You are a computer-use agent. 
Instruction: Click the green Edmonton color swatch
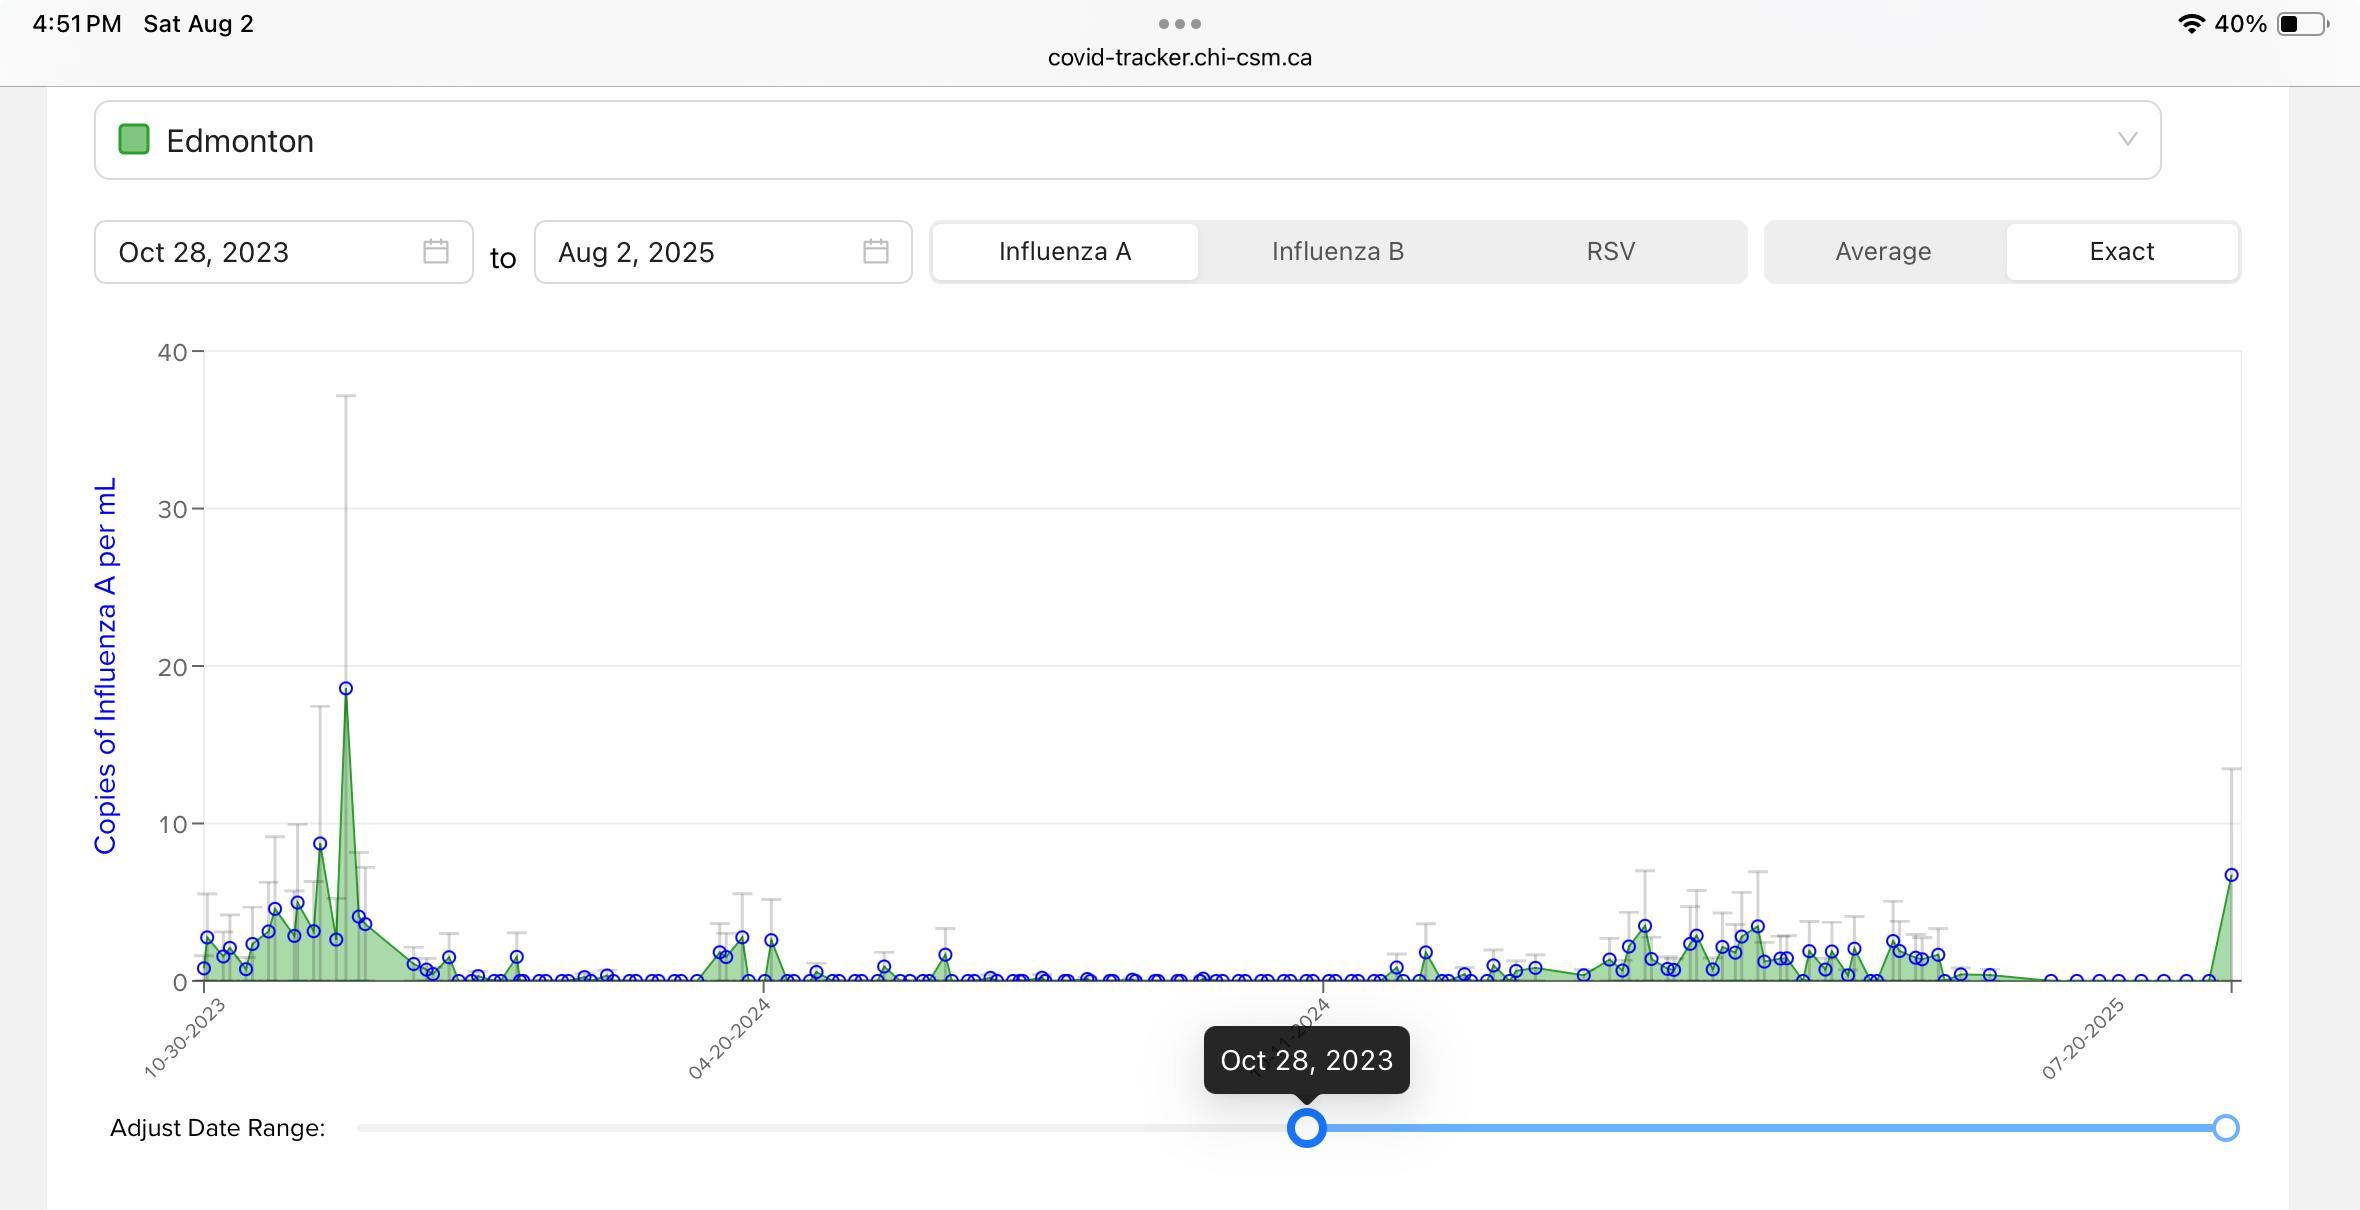pos(134,140)
